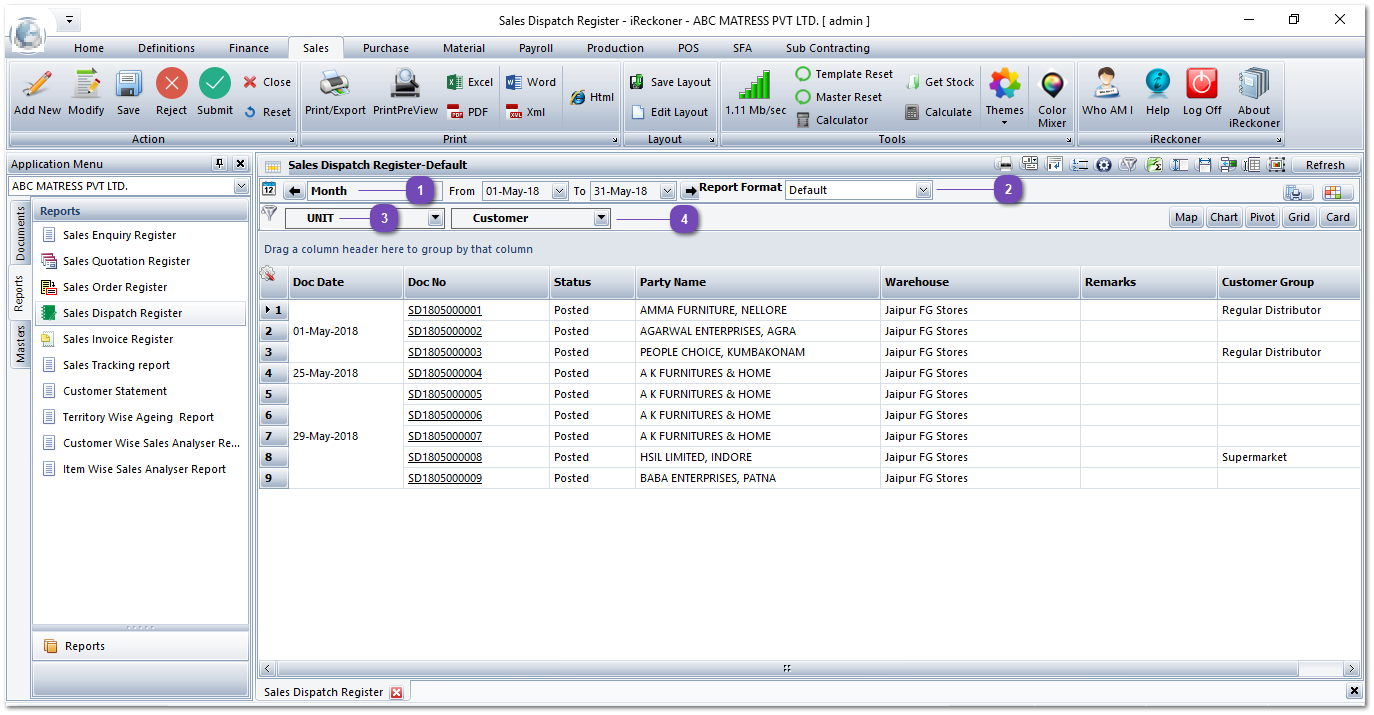Click the Refresh button
Viewport: 1374px width, 715px height.
(1325, 164)
